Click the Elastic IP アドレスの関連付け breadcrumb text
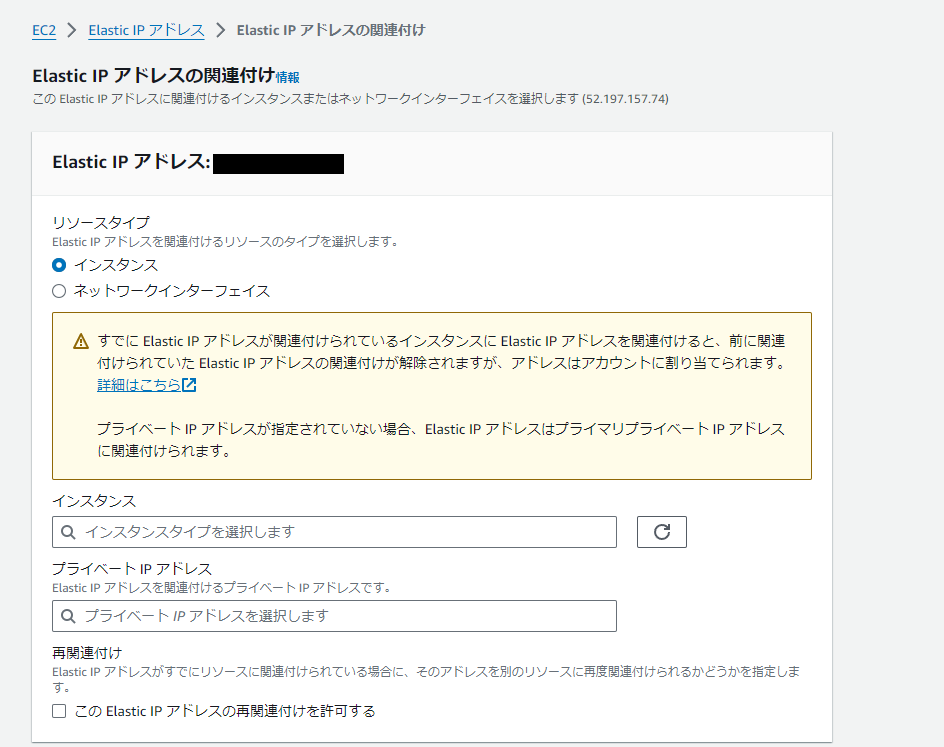Screen dimensions: 944x747 click(331, 30)
